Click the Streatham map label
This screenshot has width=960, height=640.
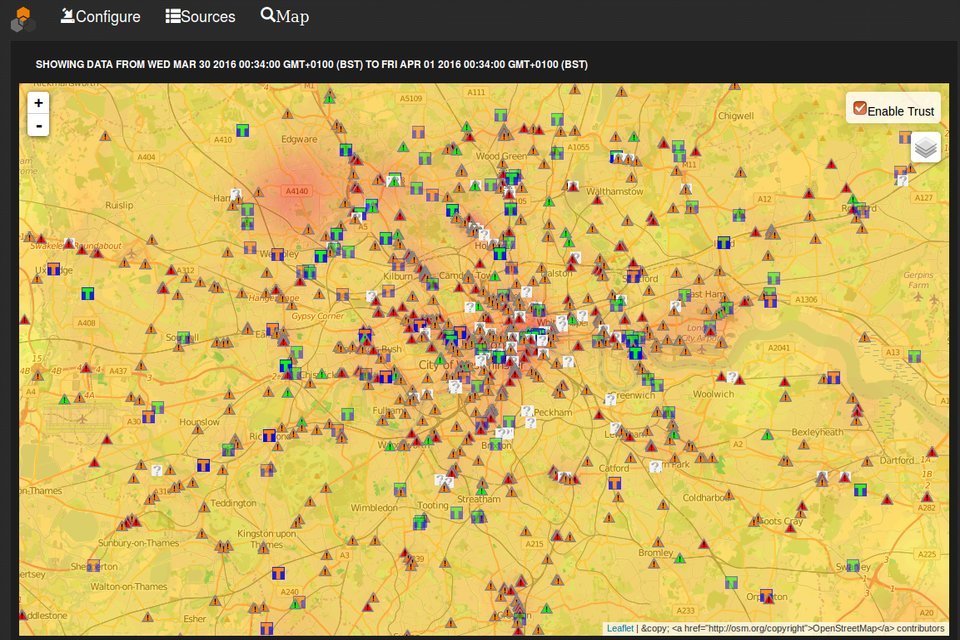(x=479, y=499)
